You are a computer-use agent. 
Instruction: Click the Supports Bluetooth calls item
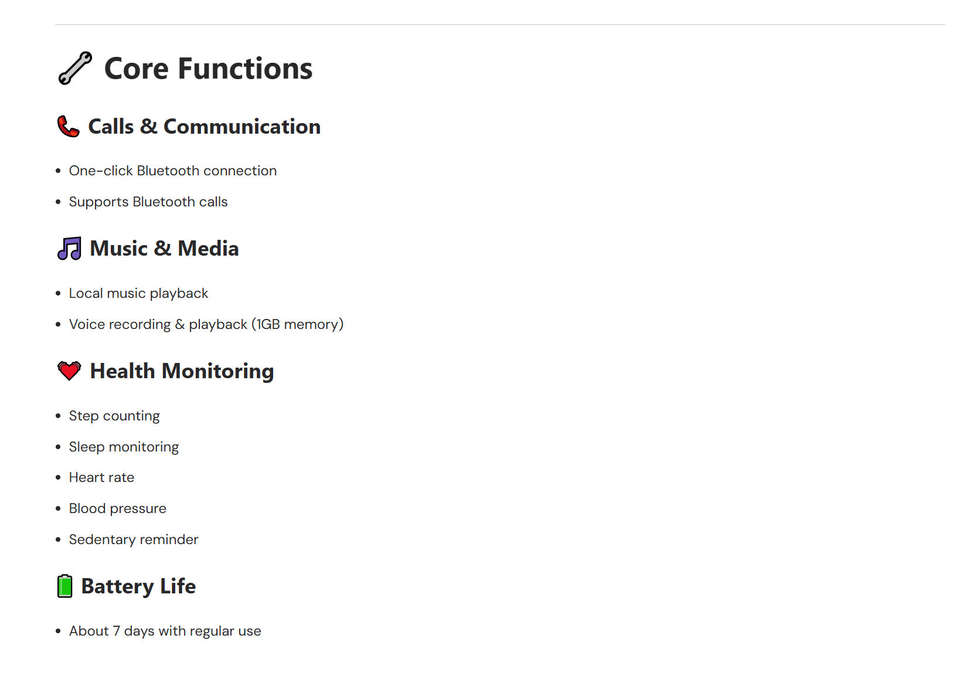point(148,202)
